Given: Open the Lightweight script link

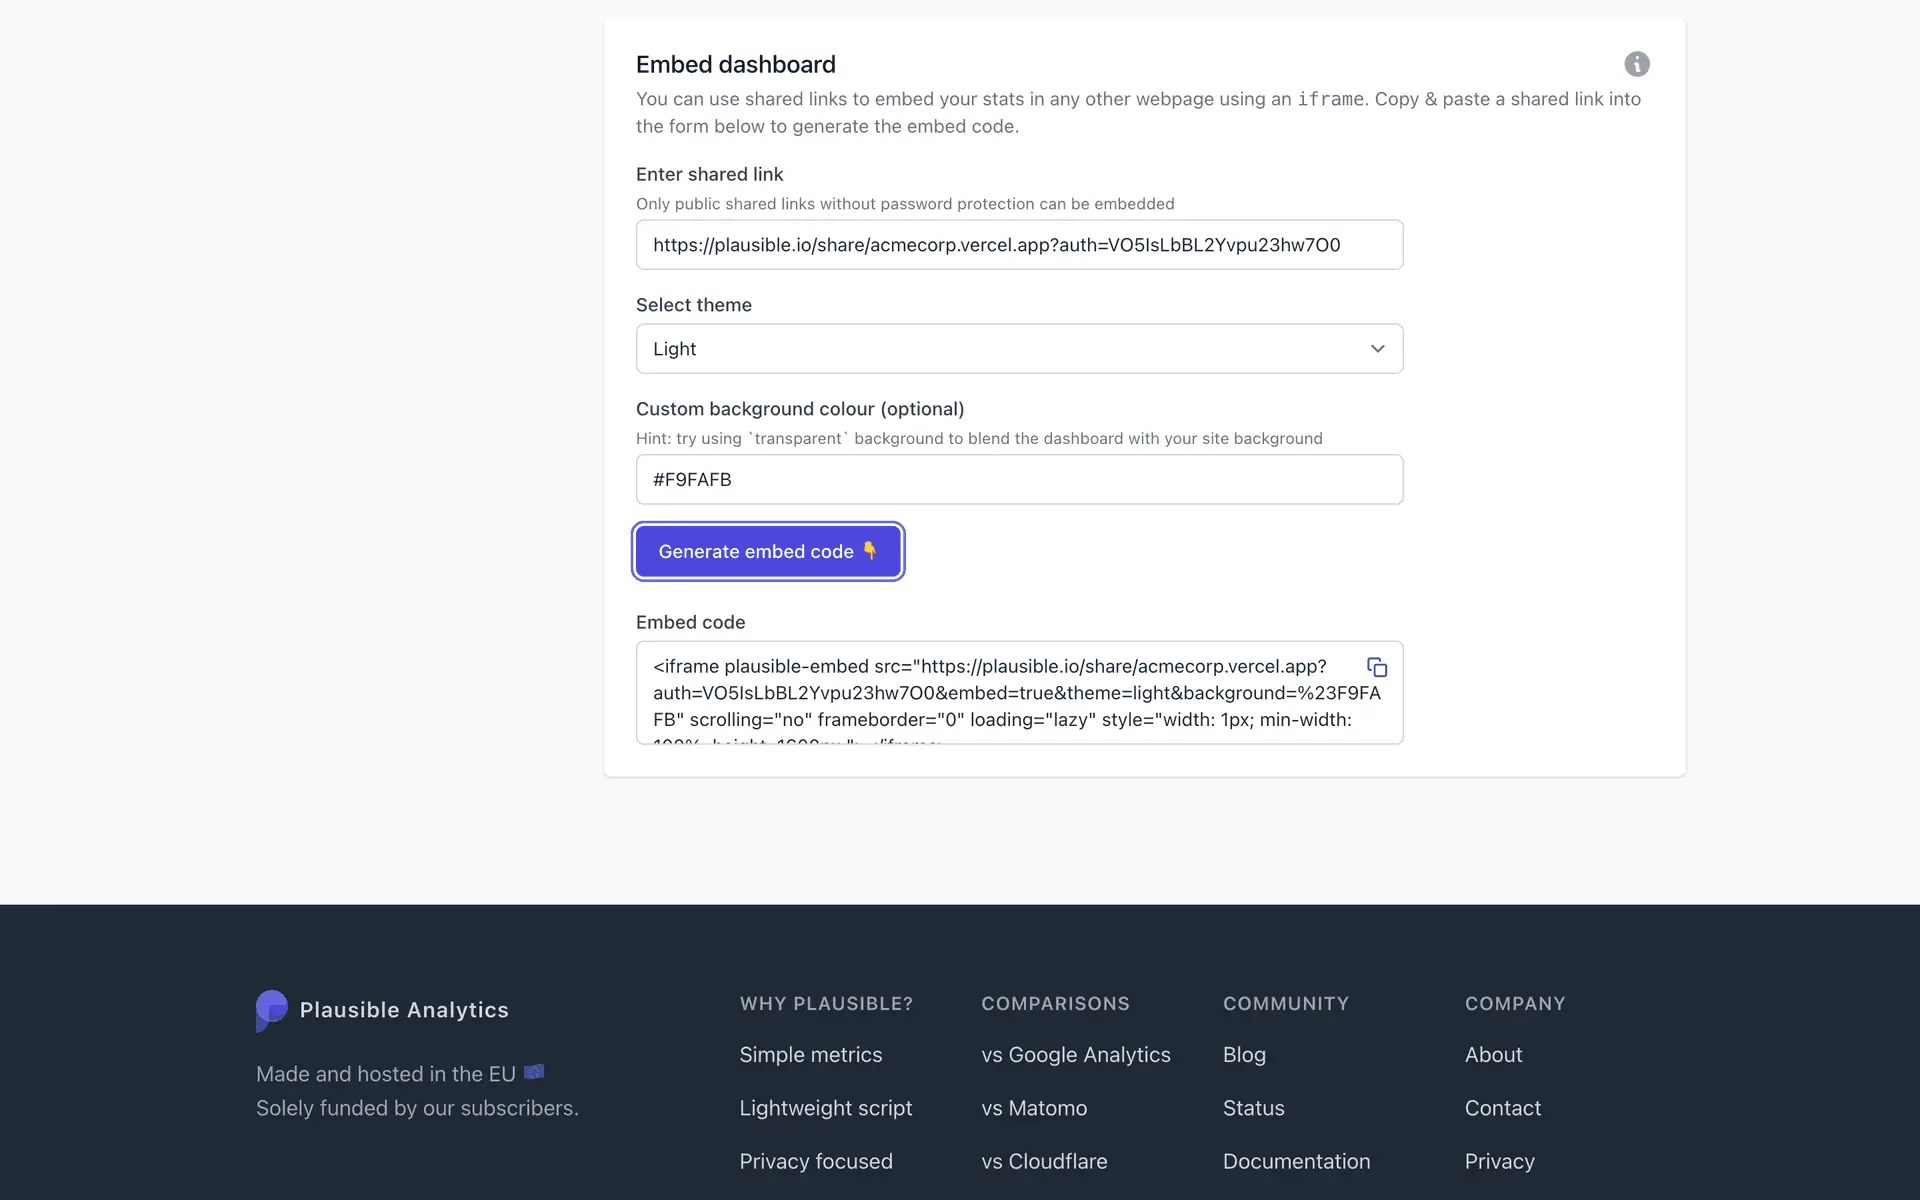Looking at the screenshot, I should (825, 1108).
